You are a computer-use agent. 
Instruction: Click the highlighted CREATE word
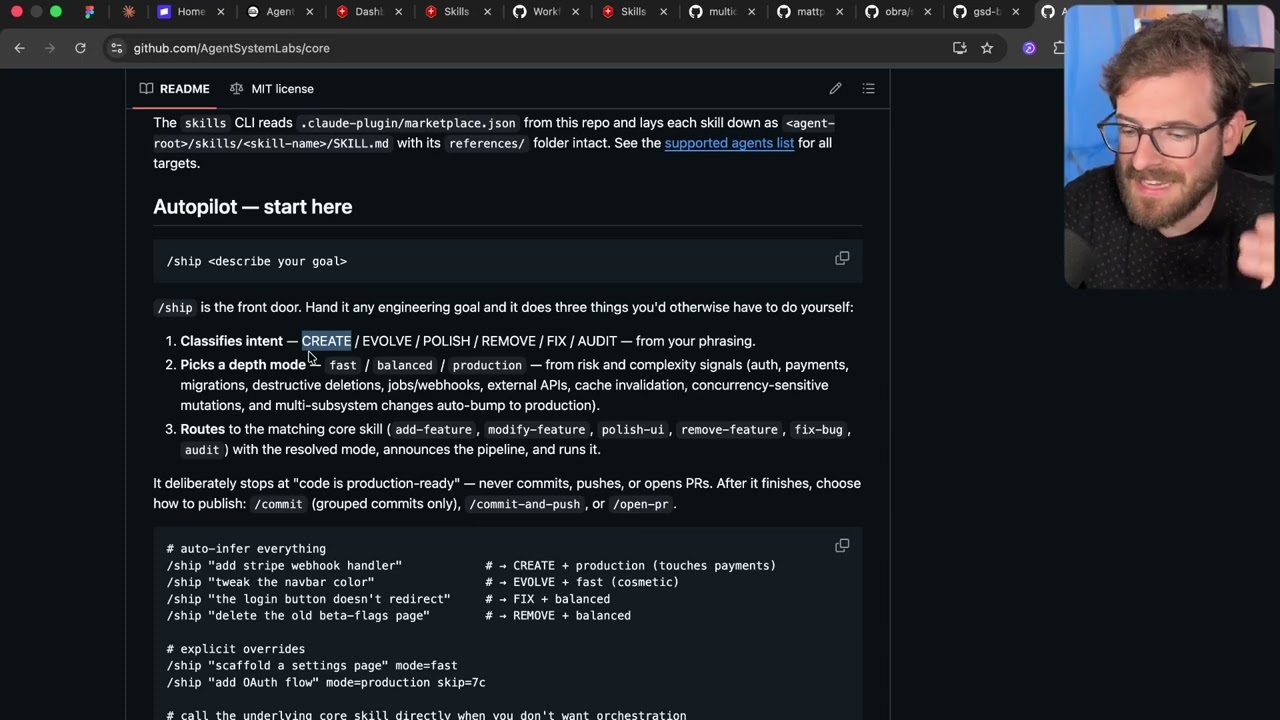[x=326, y=341]
